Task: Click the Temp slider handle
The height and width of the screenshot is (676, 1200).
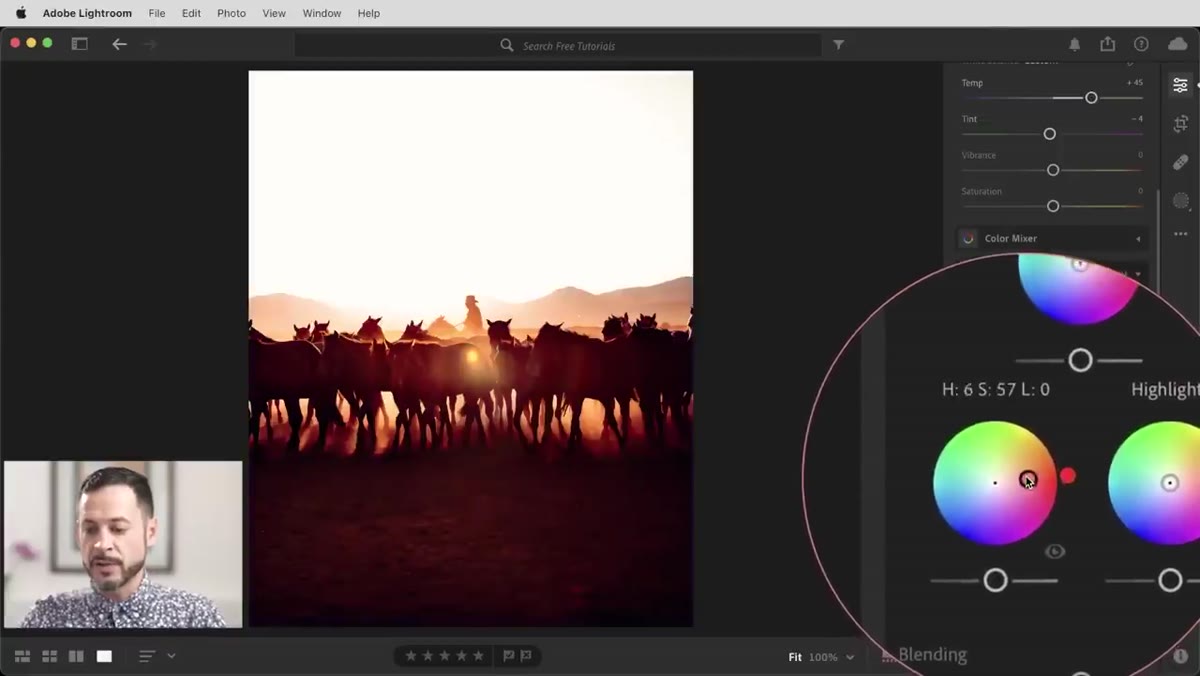Action: (x=1091, y=98)
